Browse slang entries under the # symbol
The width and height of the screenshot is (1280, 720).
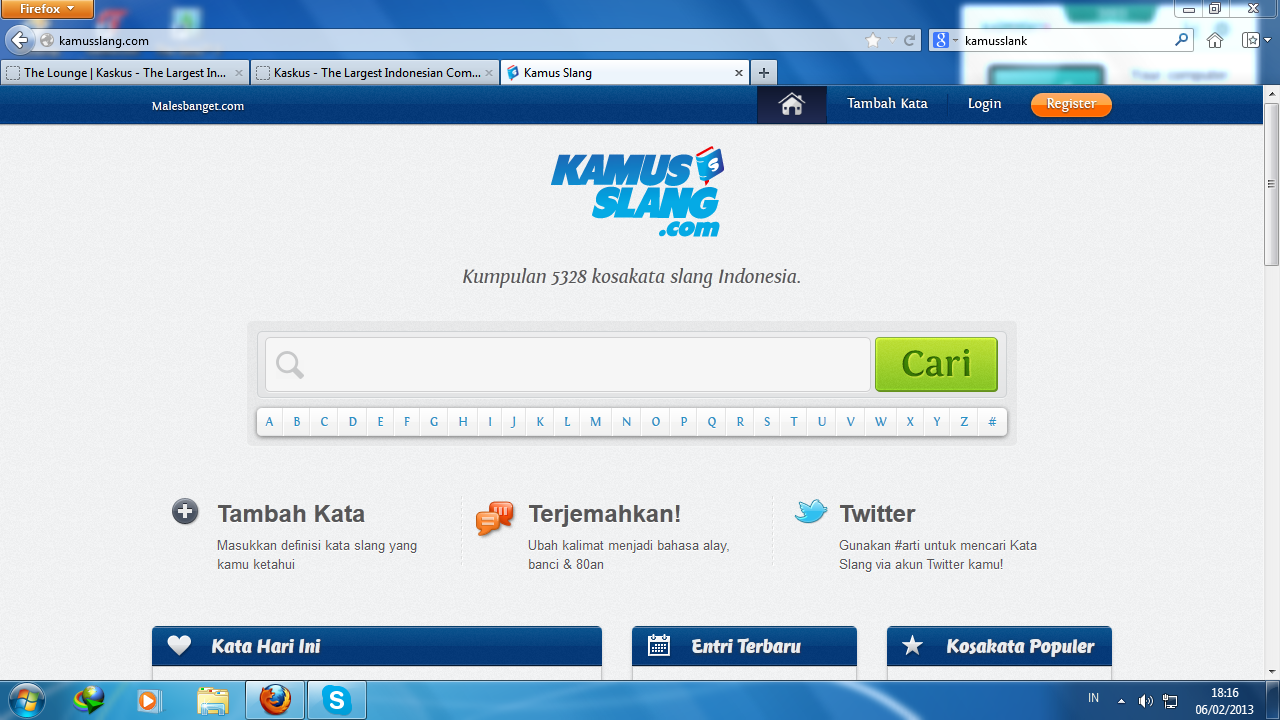[x=992, y=422]
